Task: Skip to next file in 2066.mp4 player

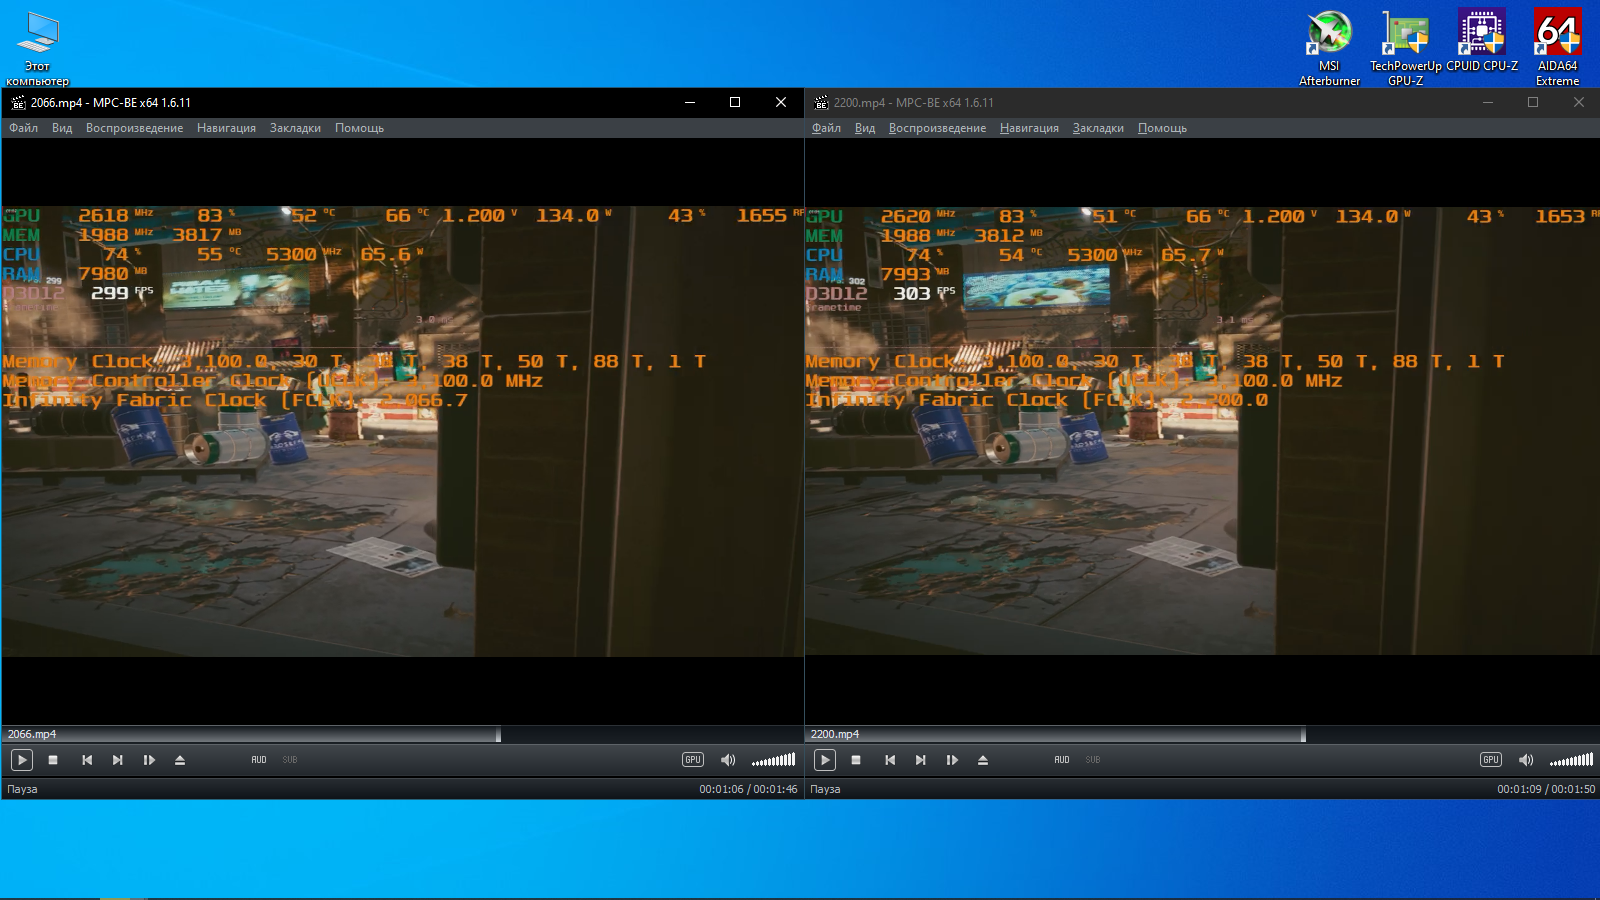Action: (x=118, y=760)
